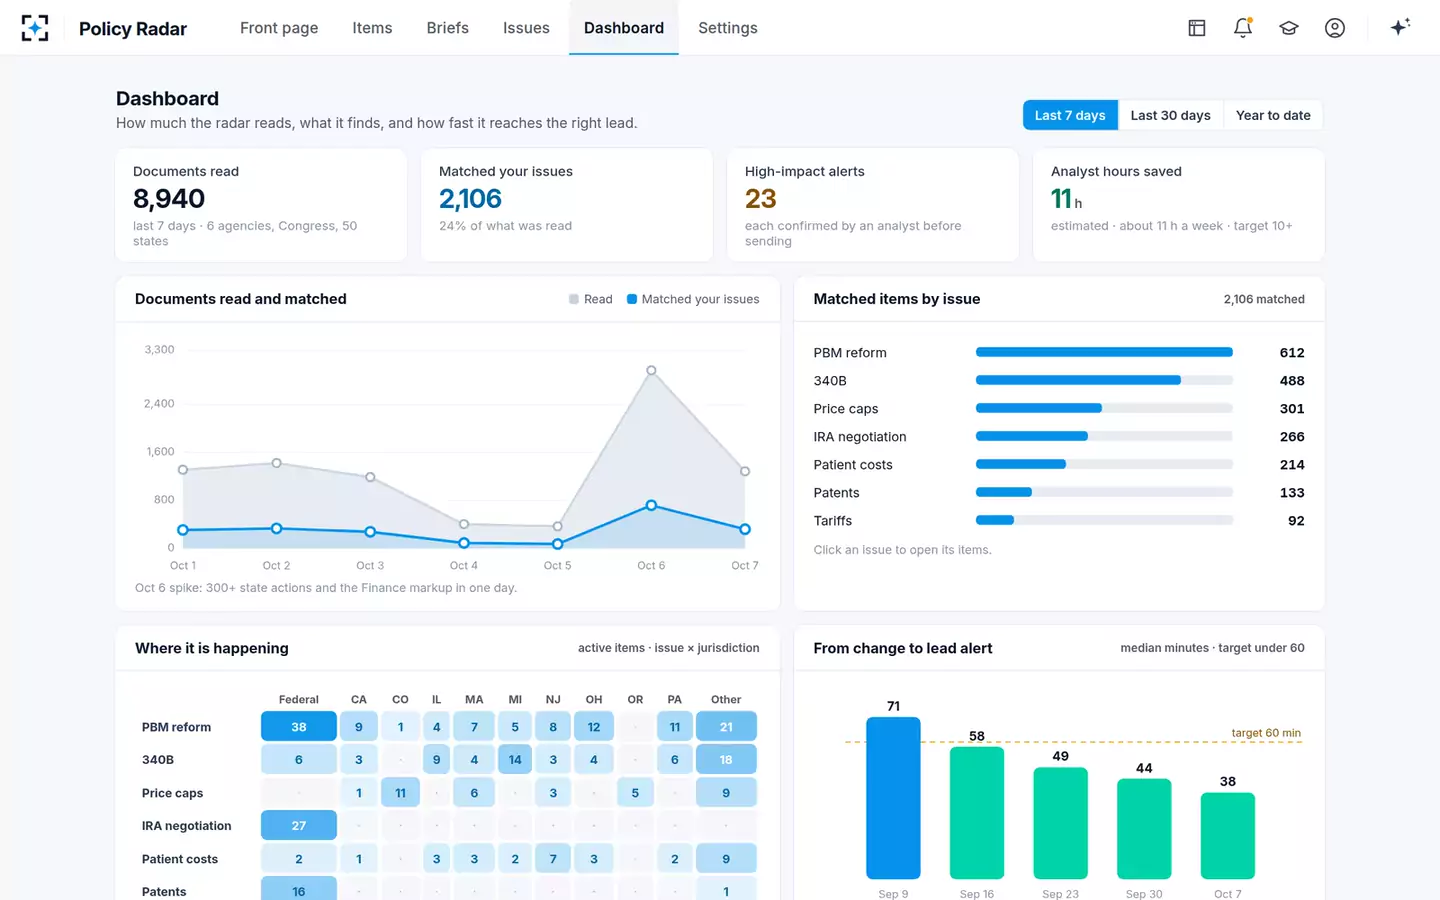
Task: Click the Oct 7 Read data point
Action: (x=745, y=471)
